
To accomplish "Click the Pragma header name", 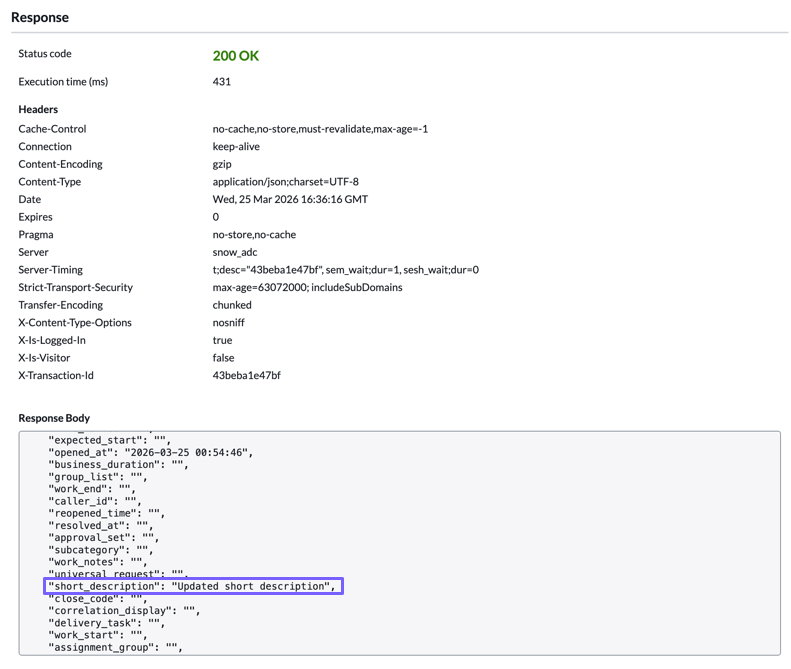I will tap(36, 235).
